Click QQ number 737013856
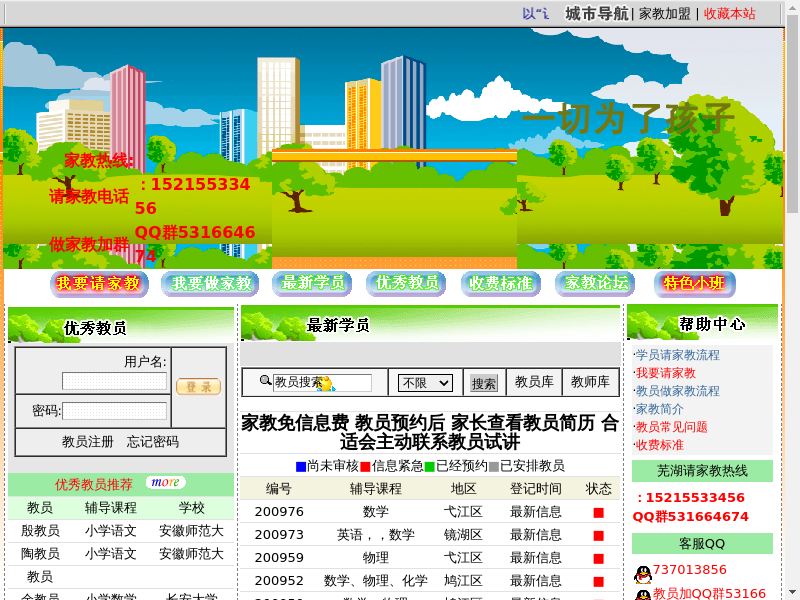Screen dimensions: 800x600 click(x=689, y=569)
